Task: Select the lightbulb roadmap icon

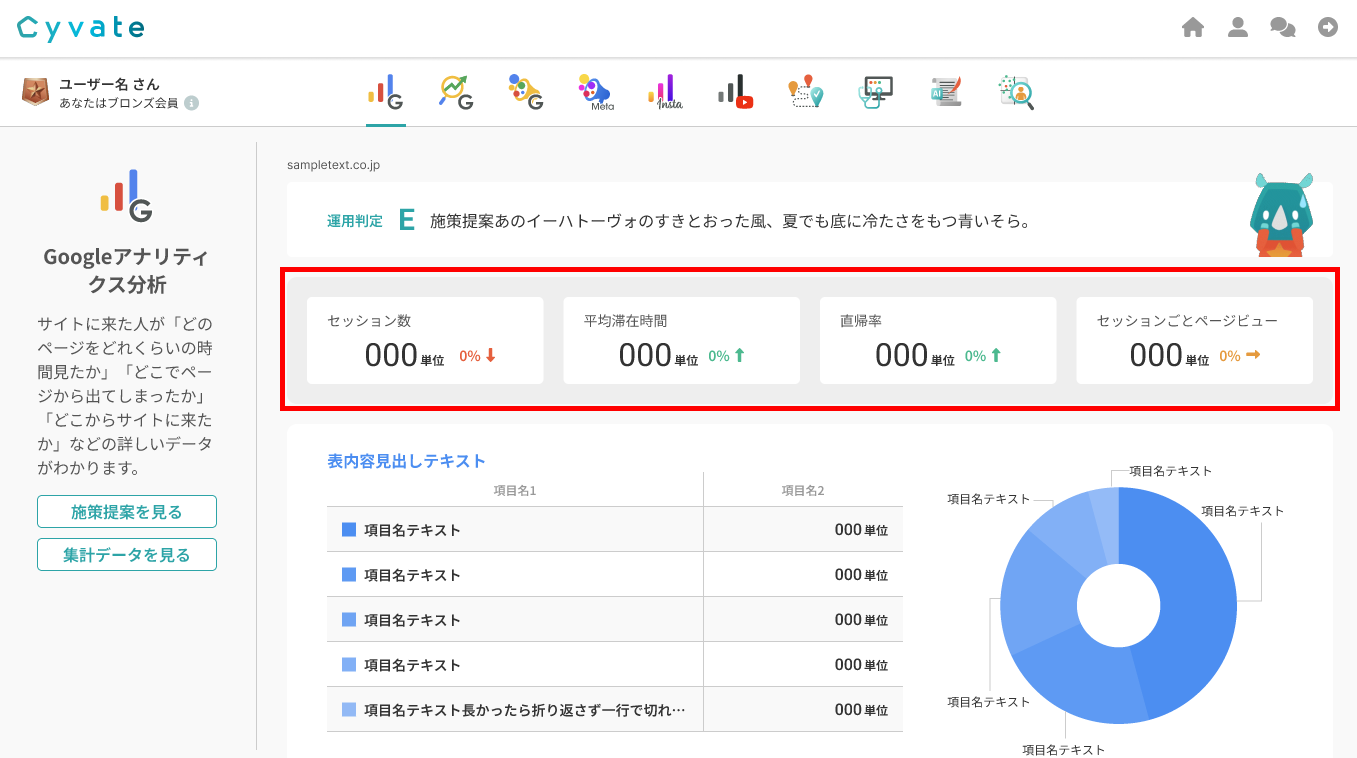Action: click(805, 92)
